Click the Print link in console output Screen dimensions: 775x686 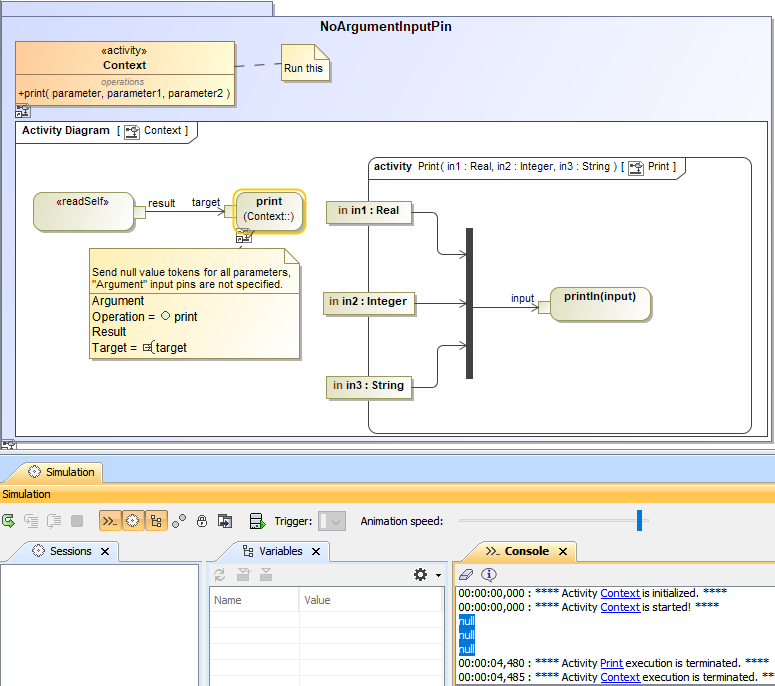tap(611, 663)
